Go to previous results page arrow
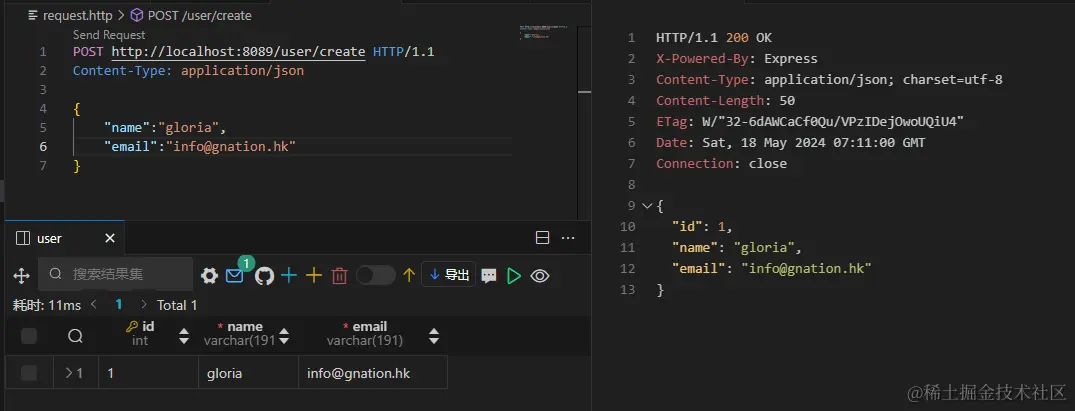 [94, 304]
